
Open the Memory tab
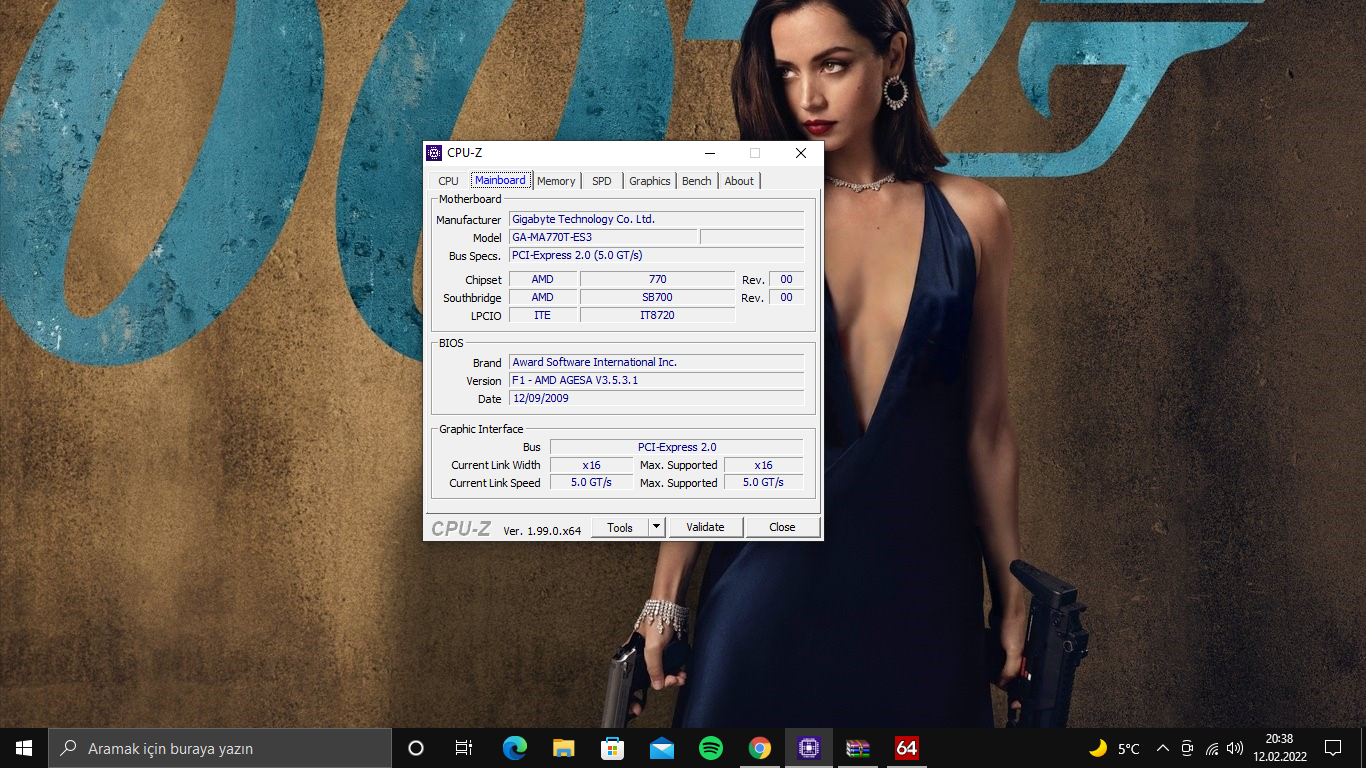pyautogui.click(x=556, y=181)
